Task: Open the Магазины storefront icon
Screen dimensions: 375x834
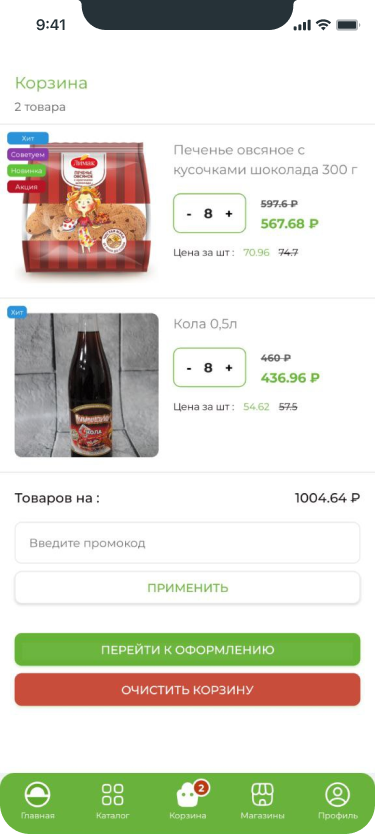Action: 262,795
